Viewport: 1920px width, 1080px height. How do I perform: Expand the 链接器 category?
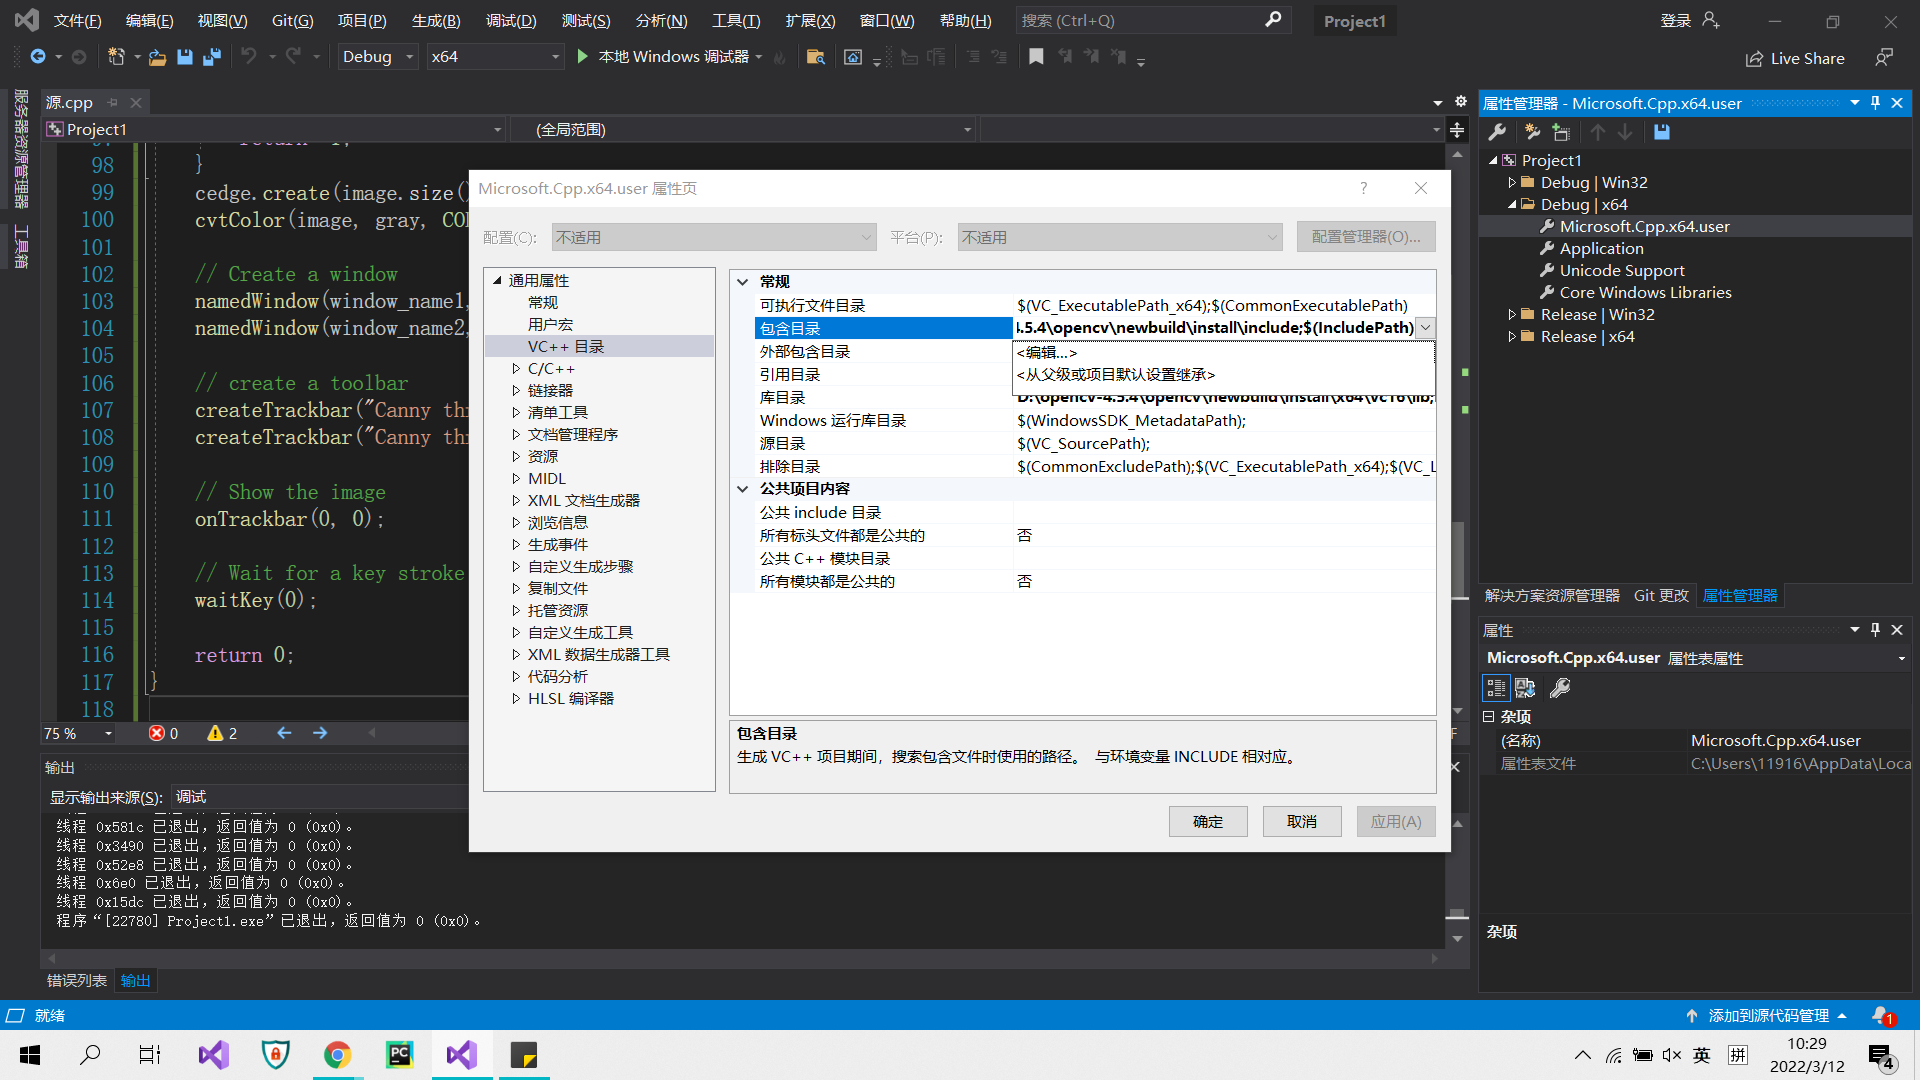pos(516,390)
